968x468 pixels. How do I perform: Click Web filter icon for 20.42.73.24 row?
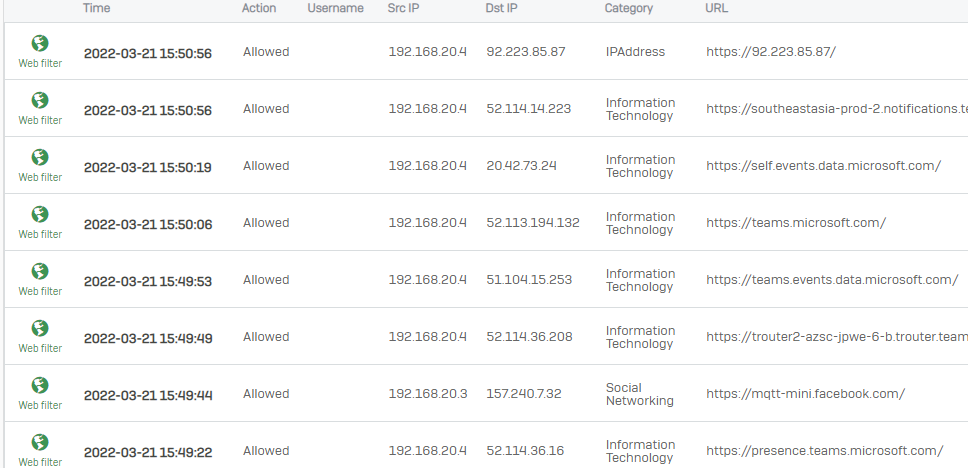(40, 157)
